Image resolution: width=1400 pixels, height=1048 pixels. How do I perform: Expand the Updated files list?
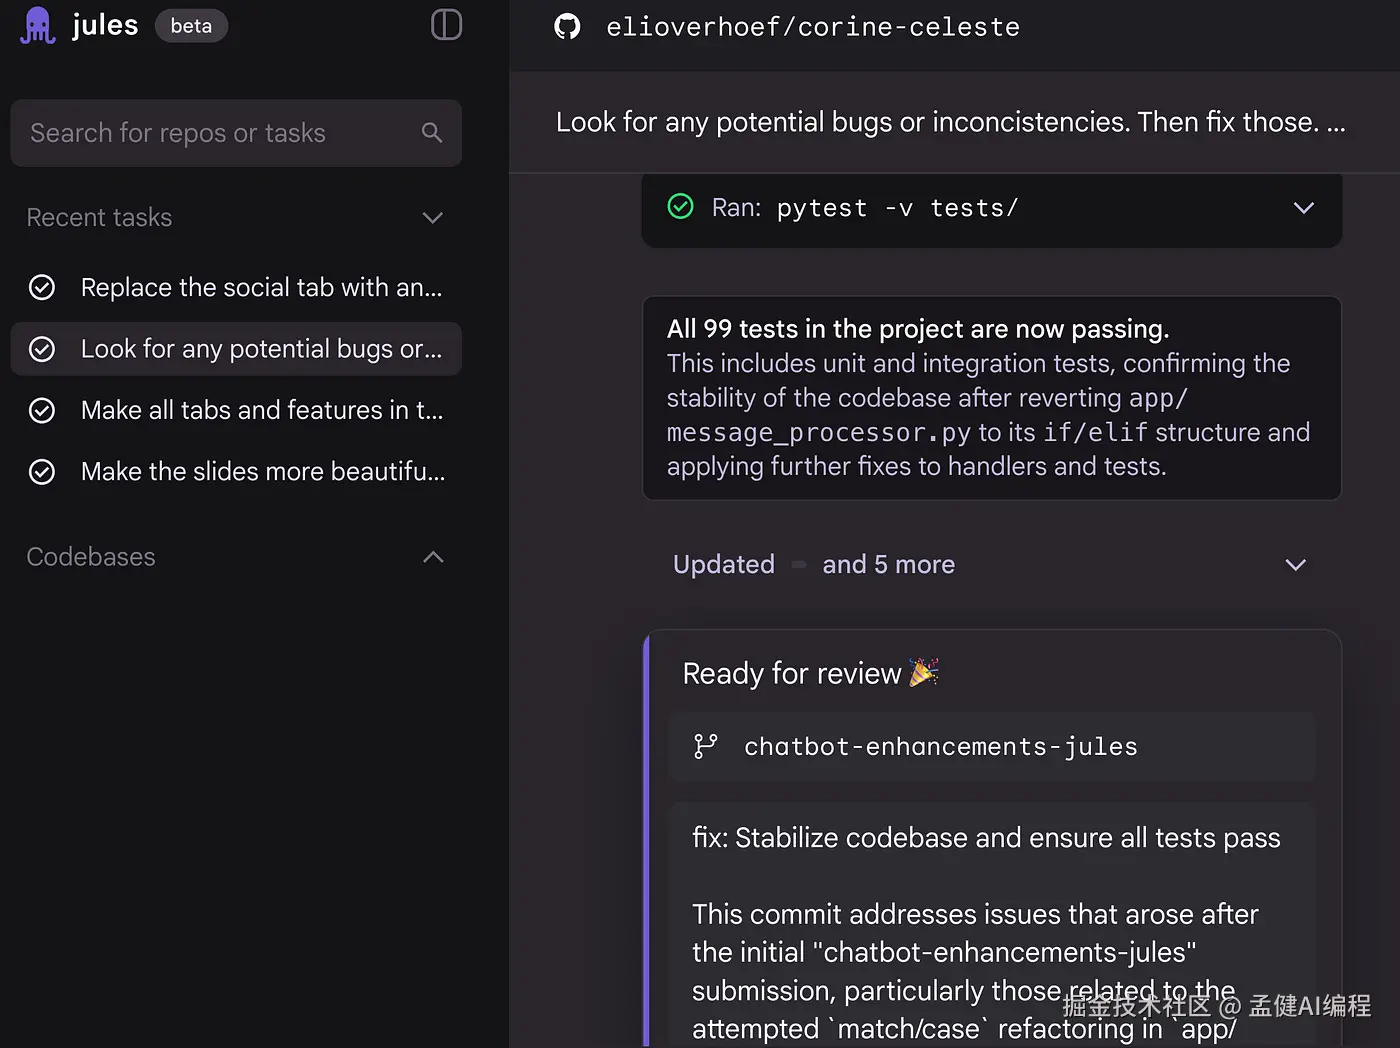[1295, 565]
